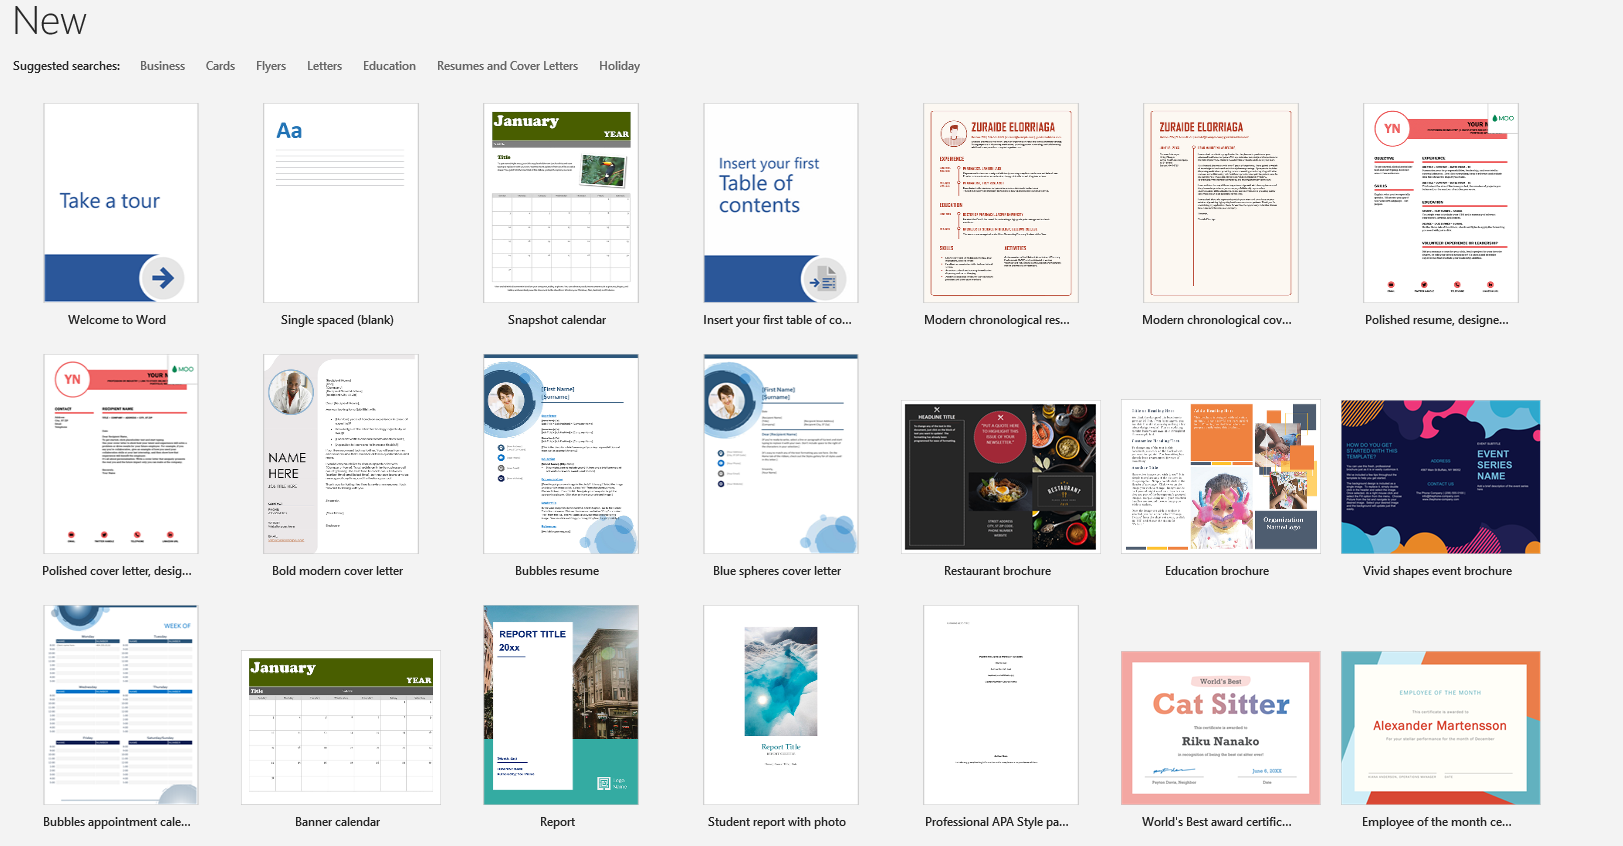Select the Professional APA Style paper thumbnail
1623x846 pixels.
pyautogui.click(x=1001, y=705)
